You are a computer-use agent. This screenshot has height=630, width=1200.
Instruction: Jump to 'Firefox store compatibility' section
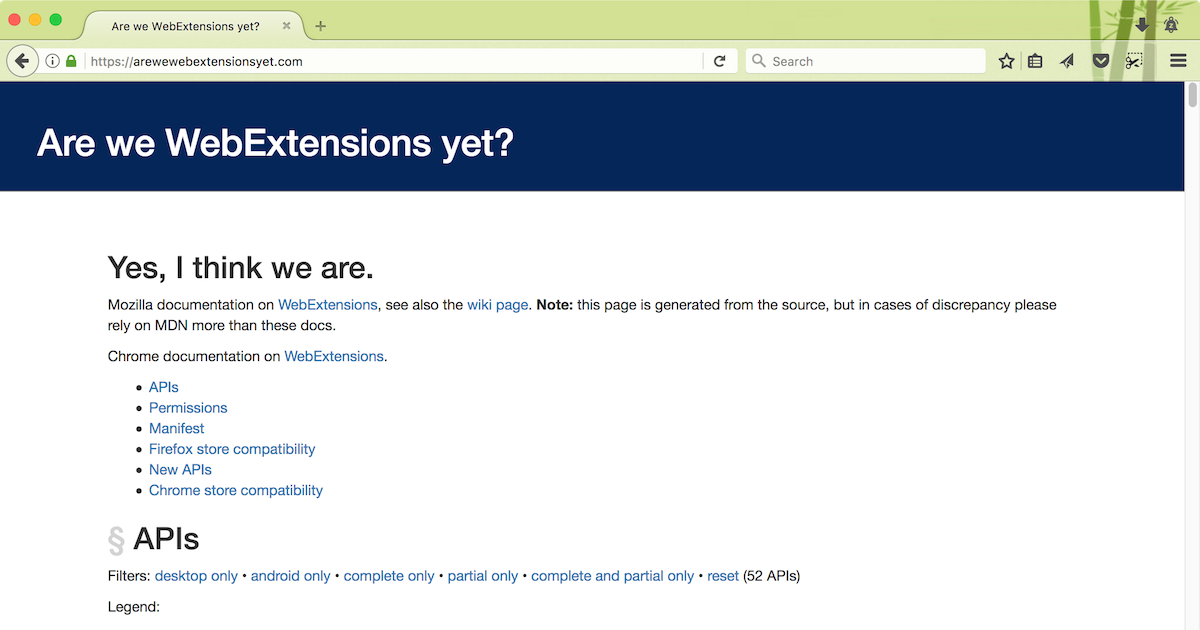coord(232,449)
